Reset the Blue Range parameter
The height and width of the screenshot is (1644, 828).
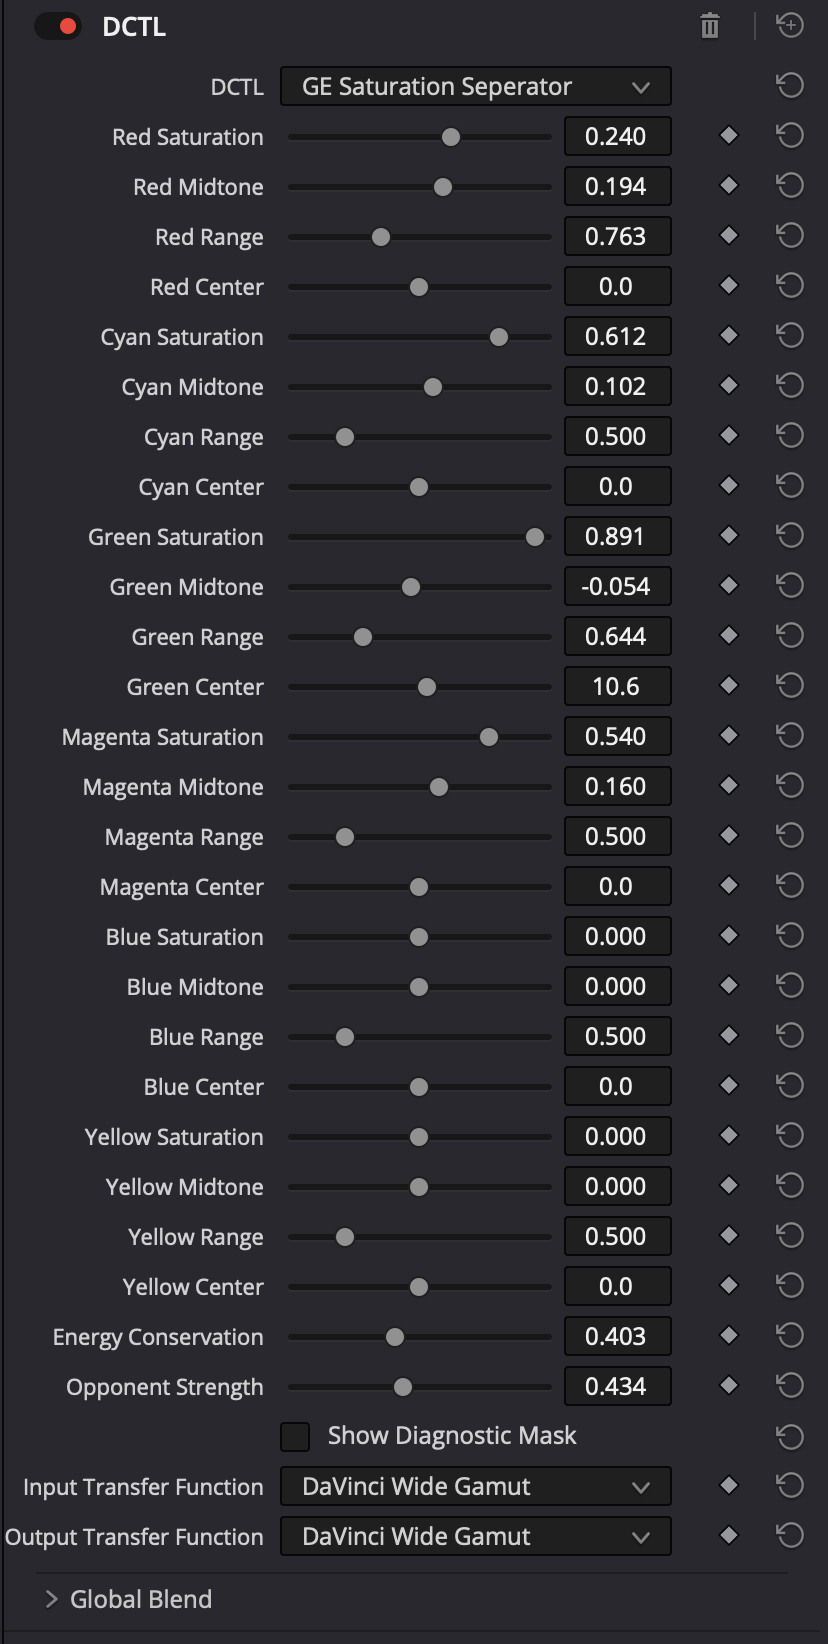tap(790, 1036)
